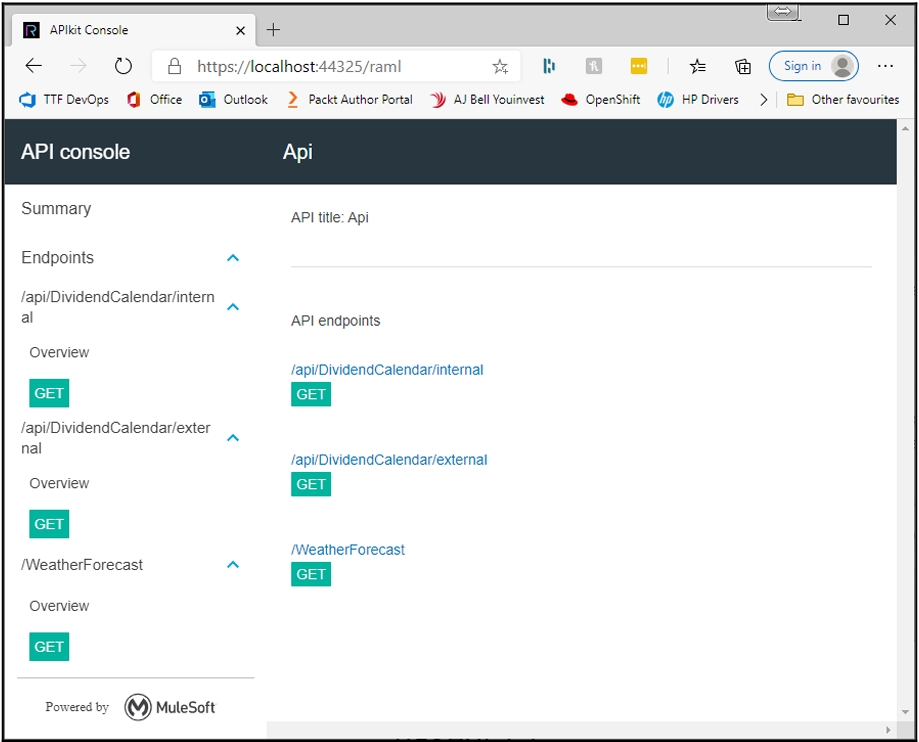Select Summary in the sidebar

pyautogui.click(x=56, y=209)
